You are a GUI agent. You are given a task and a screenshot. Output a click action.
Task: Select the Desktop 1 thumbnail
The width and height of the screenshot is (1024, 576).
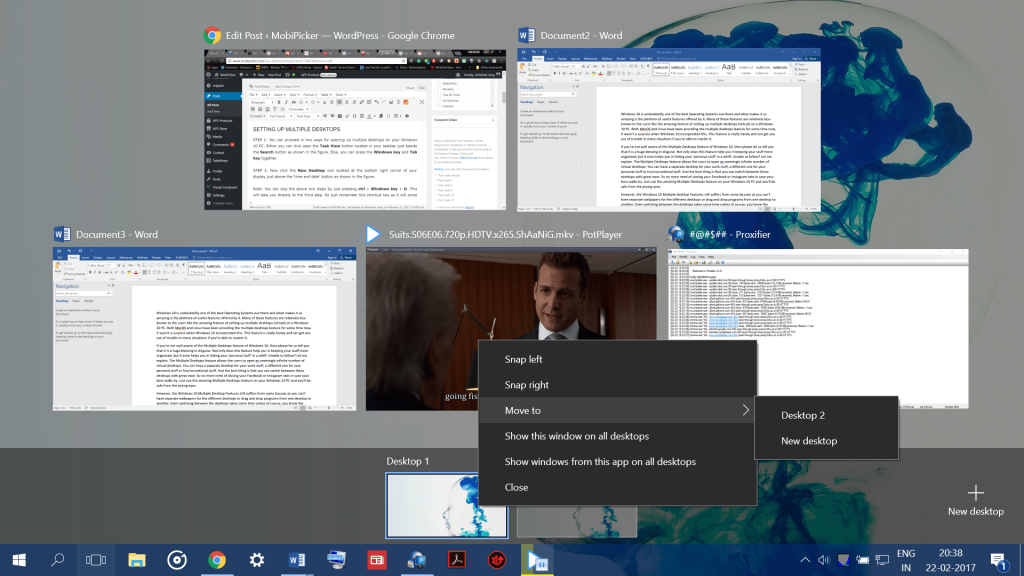coord(447,505)
